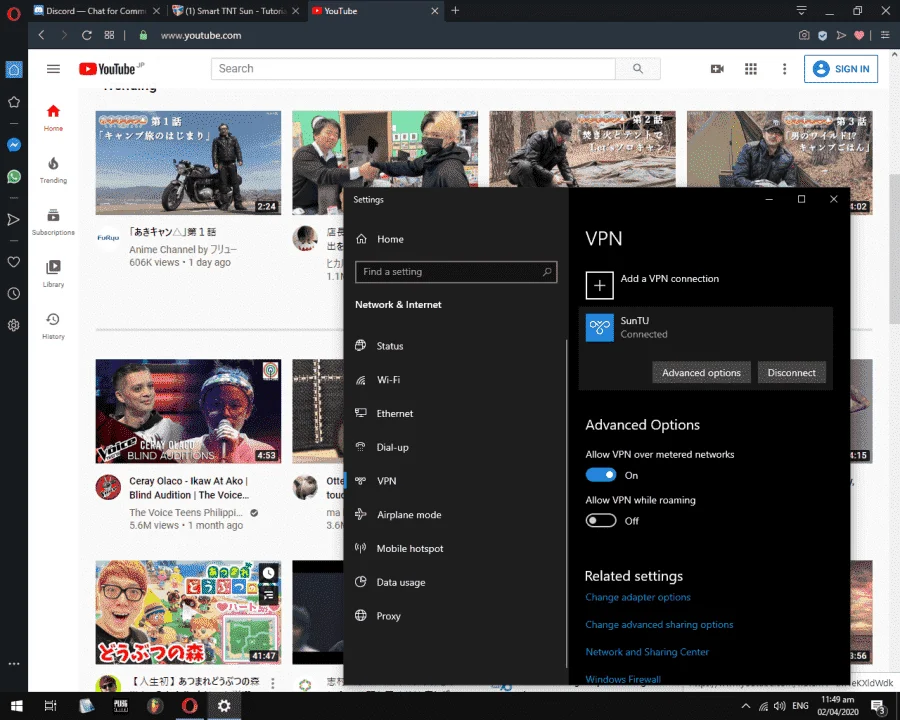This screenshot has width=900, height=720.
Task: Show hidden system tray icons
Action: point(745,706)
